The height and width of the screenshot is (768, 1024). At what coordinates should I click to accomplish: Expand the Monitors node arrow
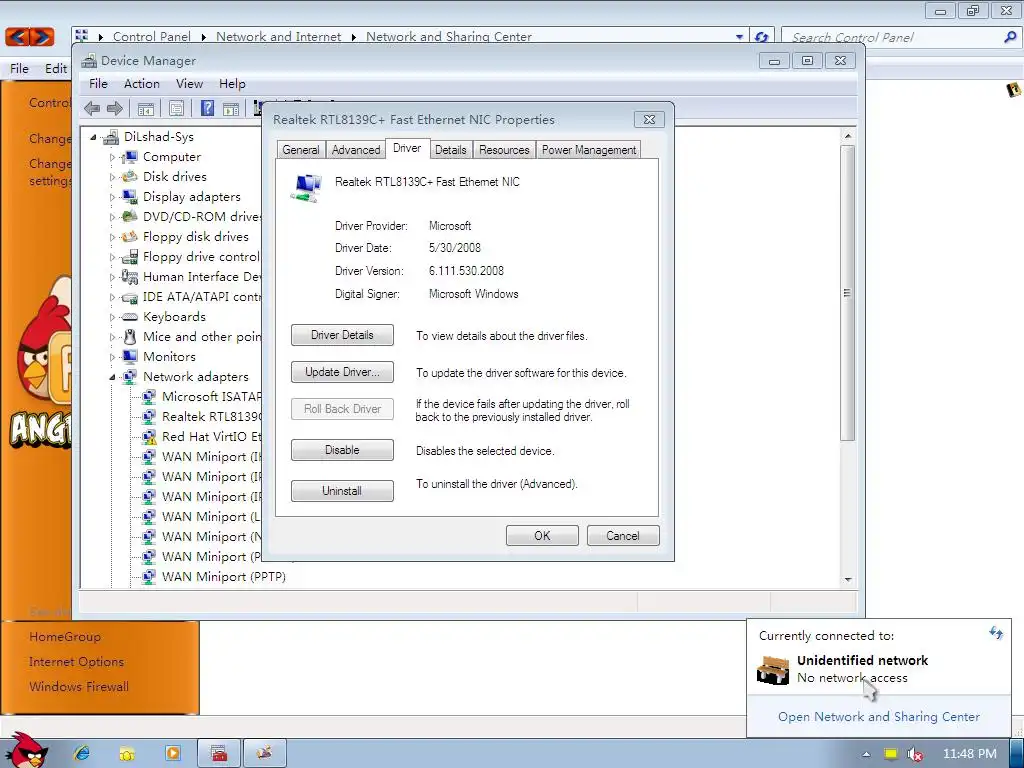click(x=112, y=357)
